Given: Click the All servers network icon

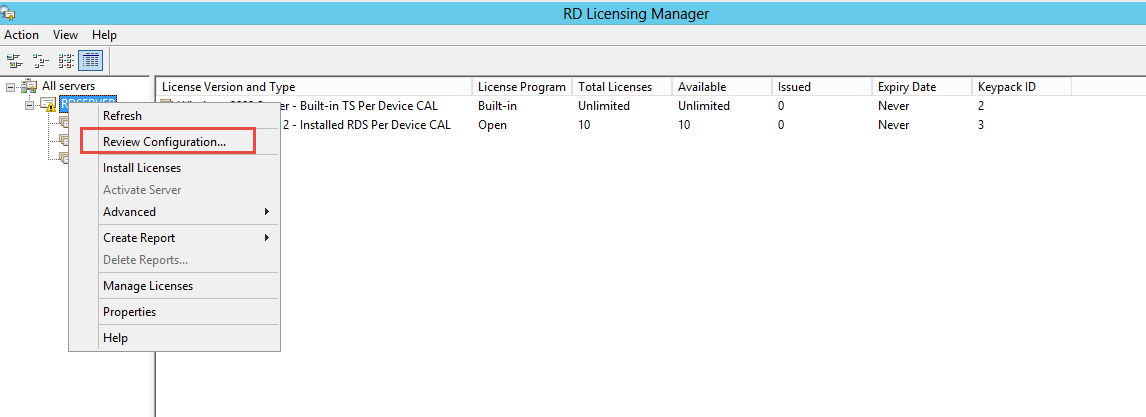Looking at the screenshot, I should pos(29,86).
